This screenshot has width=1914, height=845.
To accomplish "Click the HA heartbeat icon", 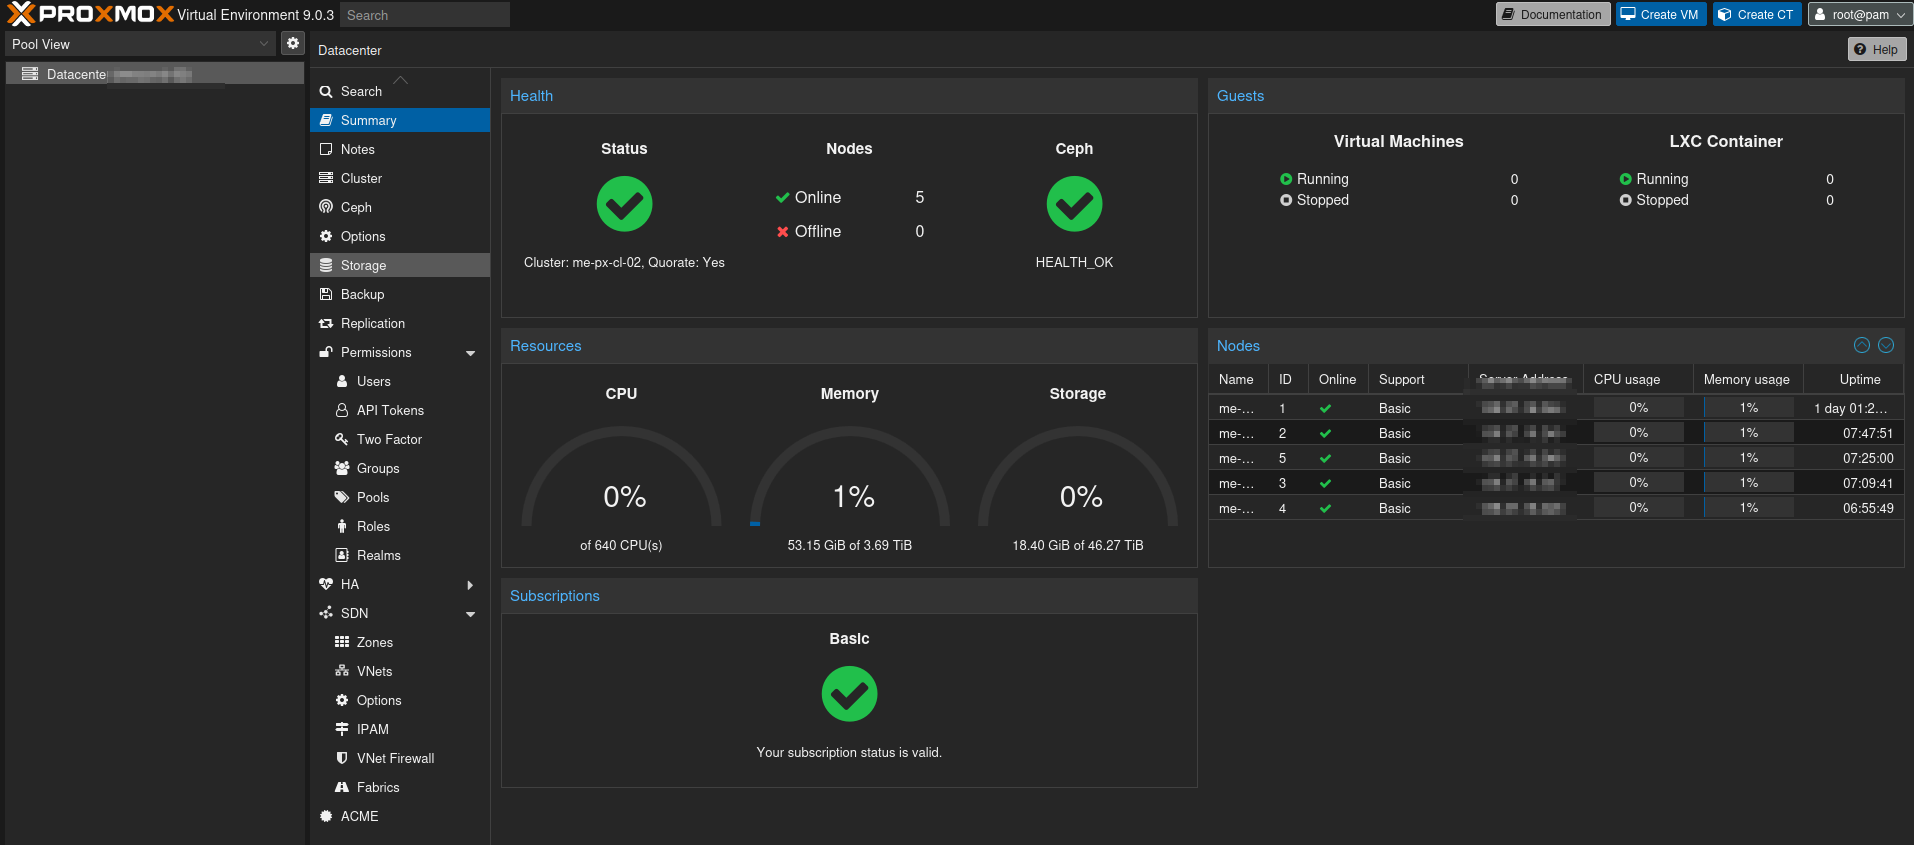I will (326, 584).
